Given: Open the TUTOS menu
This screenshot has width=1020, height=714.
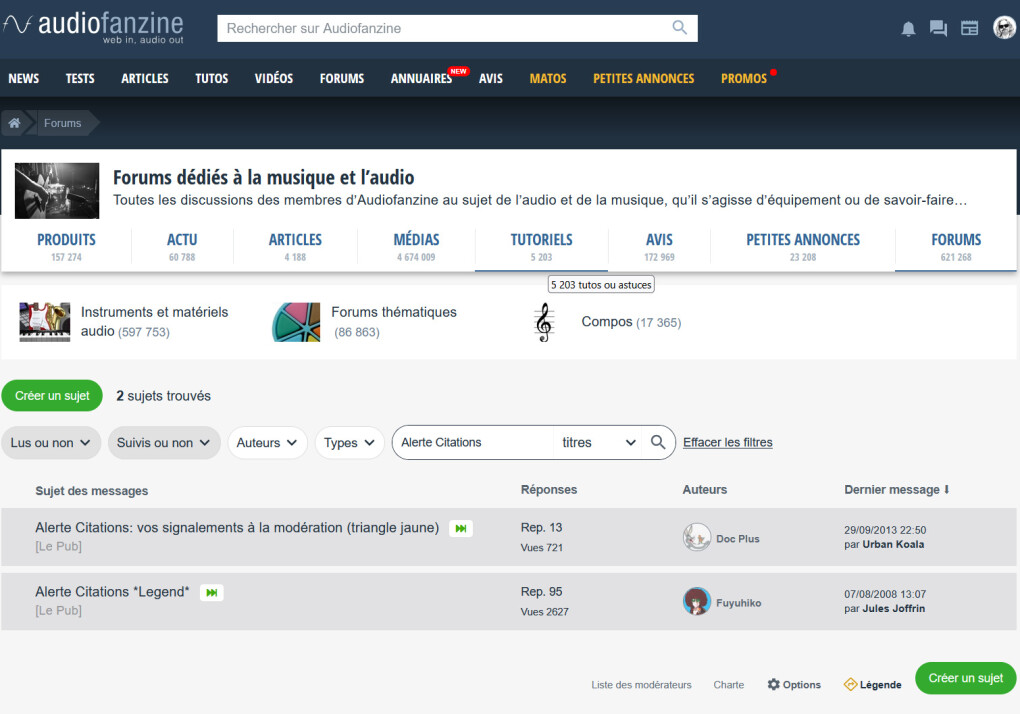Looking at the screenshot, I should 211,79.
